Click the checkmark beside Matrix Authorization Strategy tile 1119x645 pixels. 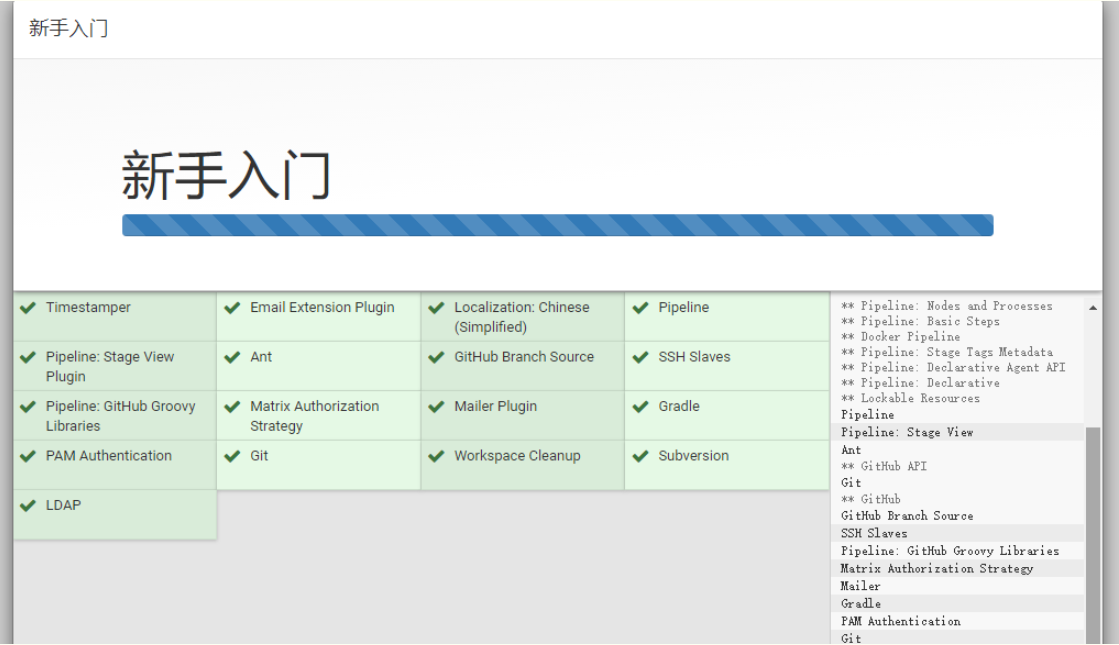click(x=232, y=407)
